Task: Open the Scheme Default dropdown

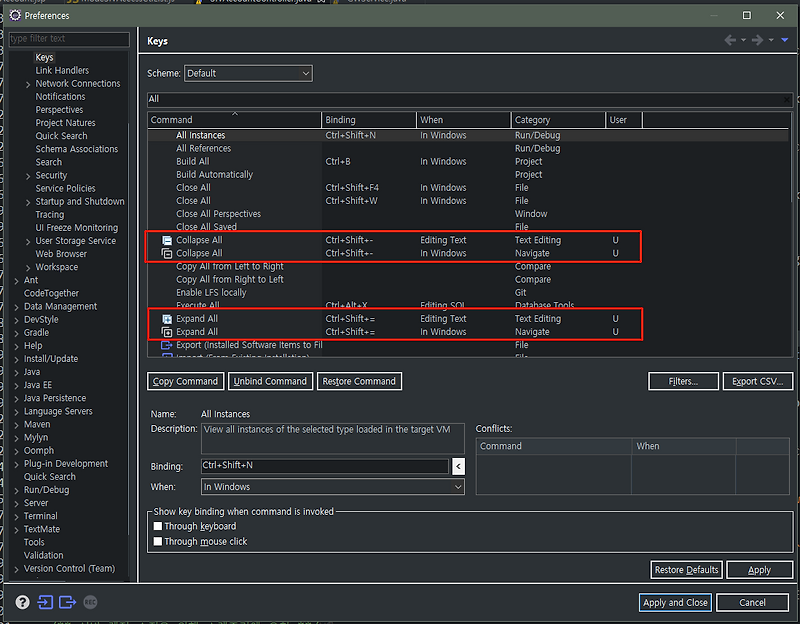Action: (x=248, y=73)
